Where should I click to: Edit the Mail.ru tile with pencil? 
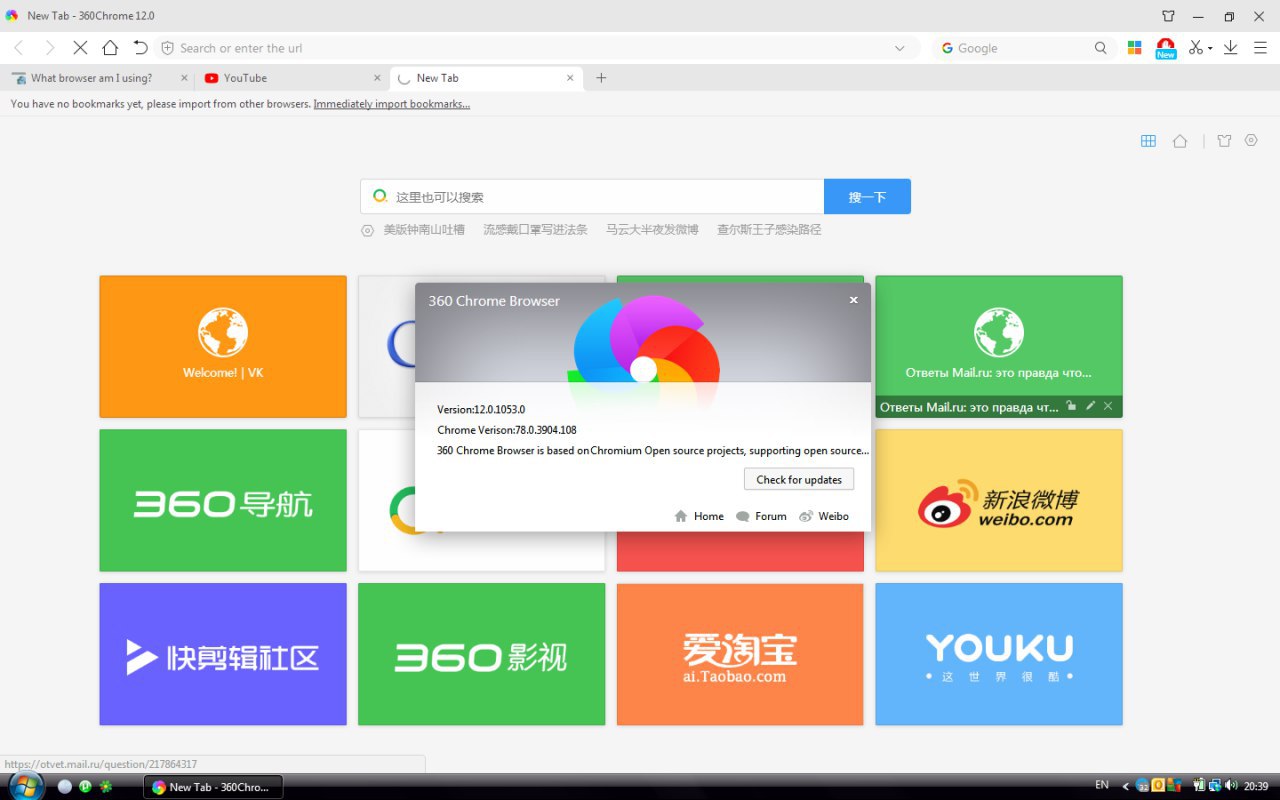1090,406
